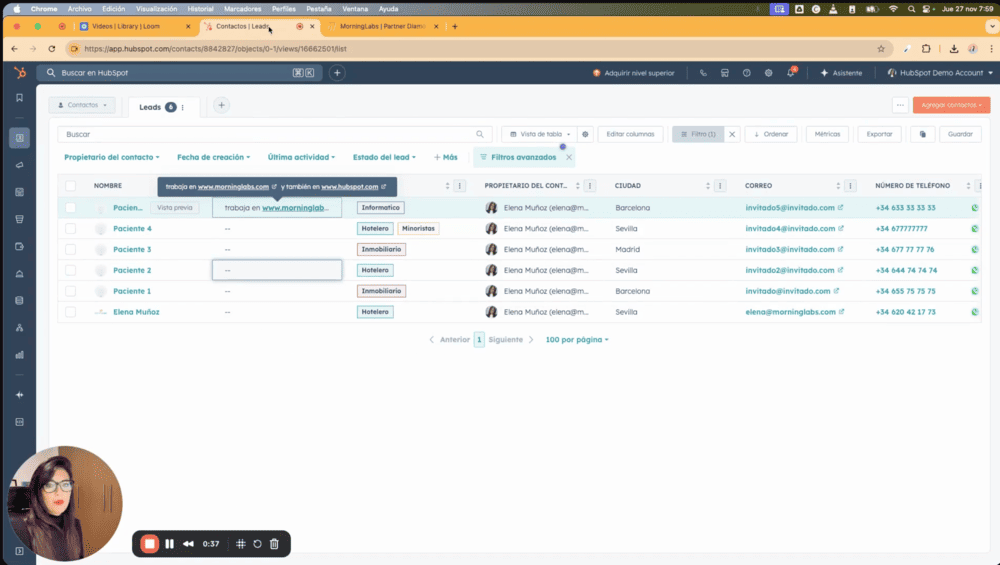Open the help question-mark icon
Image resolution: width=1000 pixels, height=565 pixels.
(746, 73)
